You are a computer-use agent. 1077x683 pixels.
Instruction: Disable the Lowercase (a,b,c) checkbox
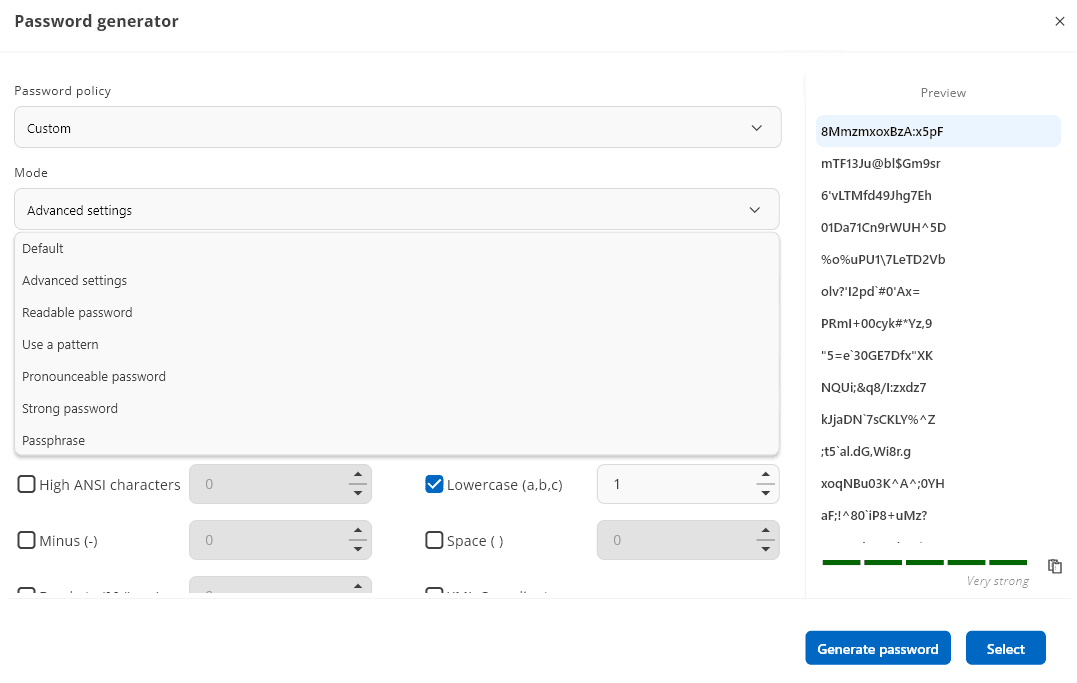434,484
